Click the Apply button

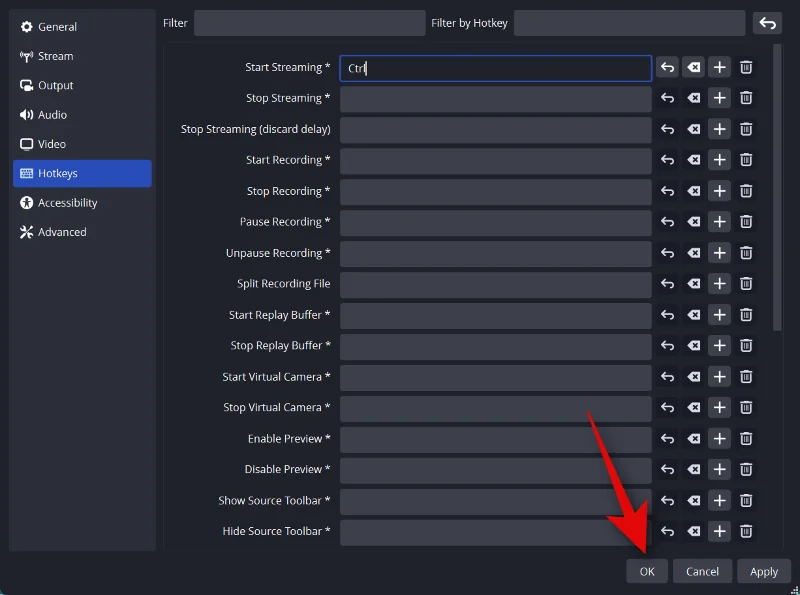(x=764, y=571)
